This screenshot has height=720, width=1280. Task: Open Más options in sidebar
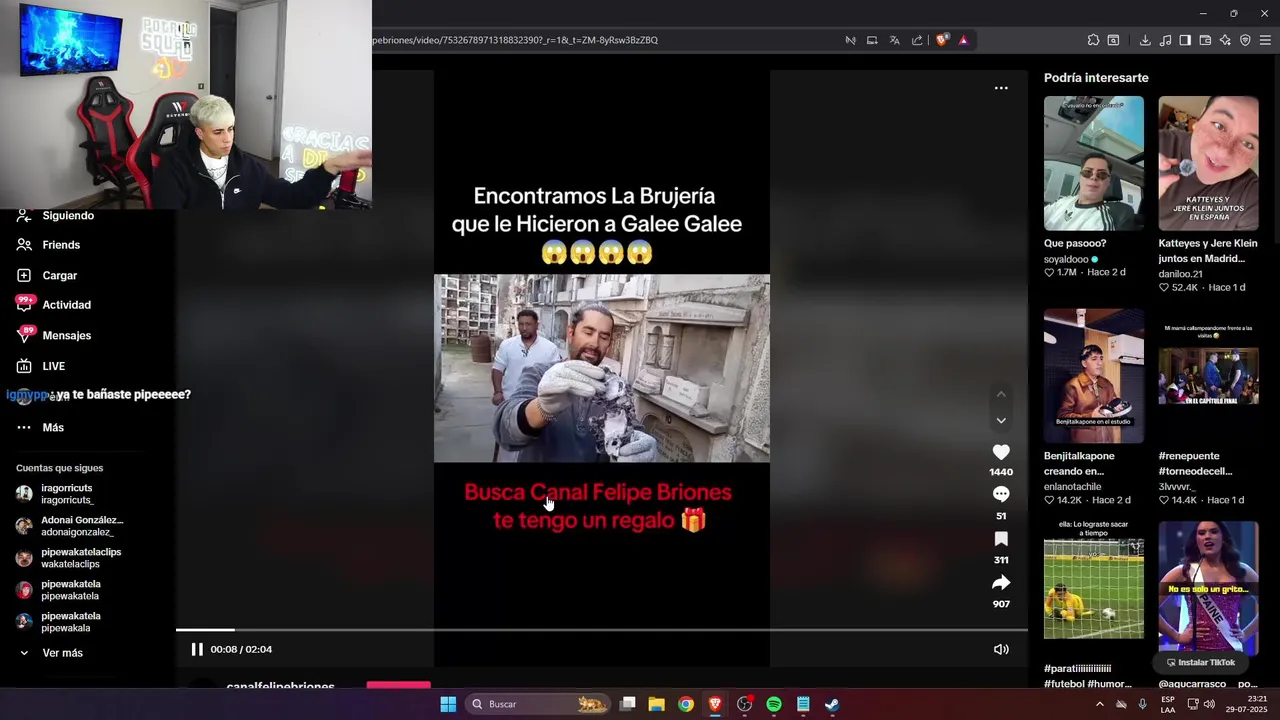53,427
